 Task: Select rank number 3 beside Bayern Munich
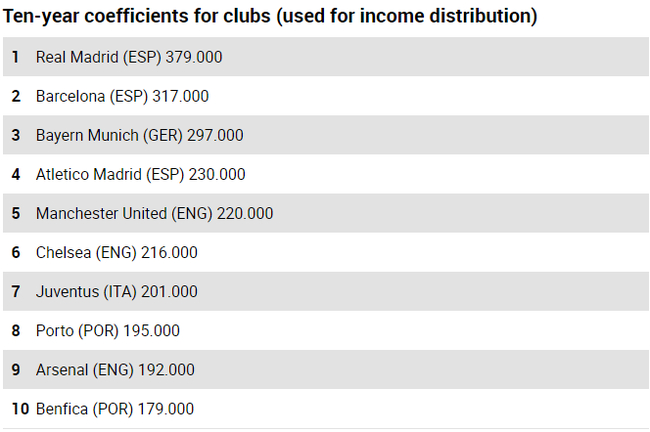(x=15, y=135)
